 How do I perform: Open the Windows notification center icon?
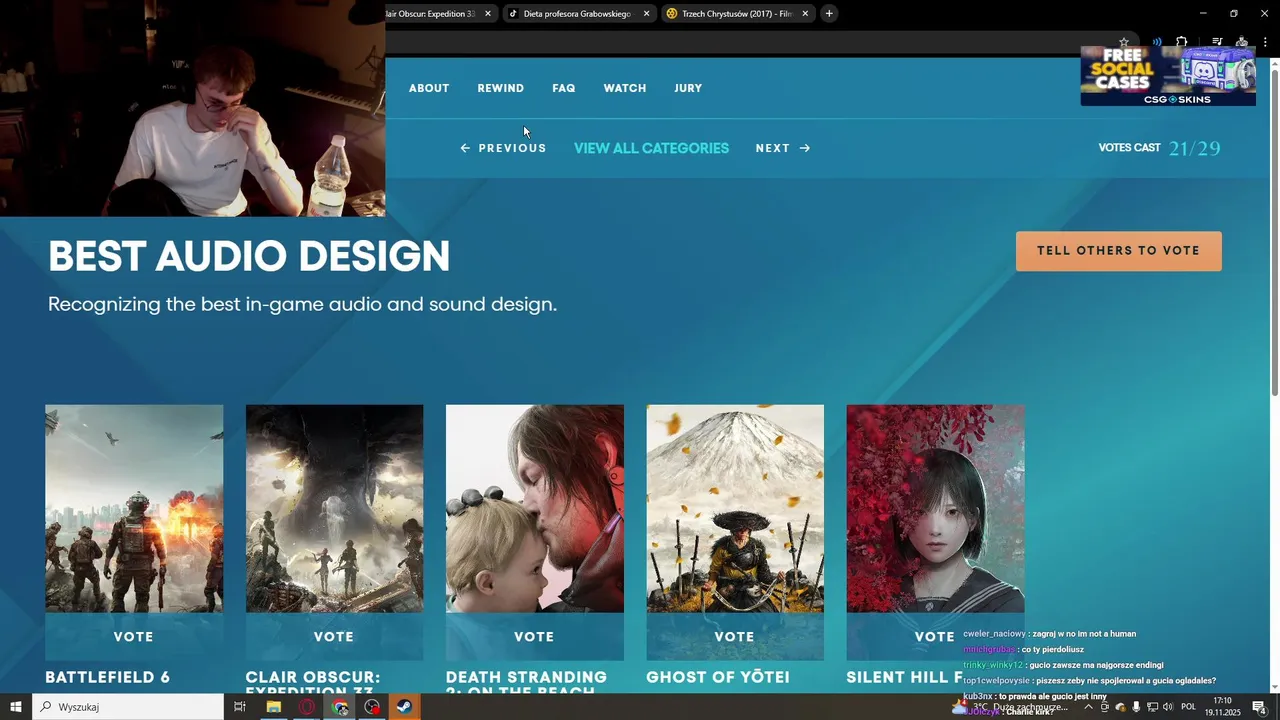tap(1260, 707)
